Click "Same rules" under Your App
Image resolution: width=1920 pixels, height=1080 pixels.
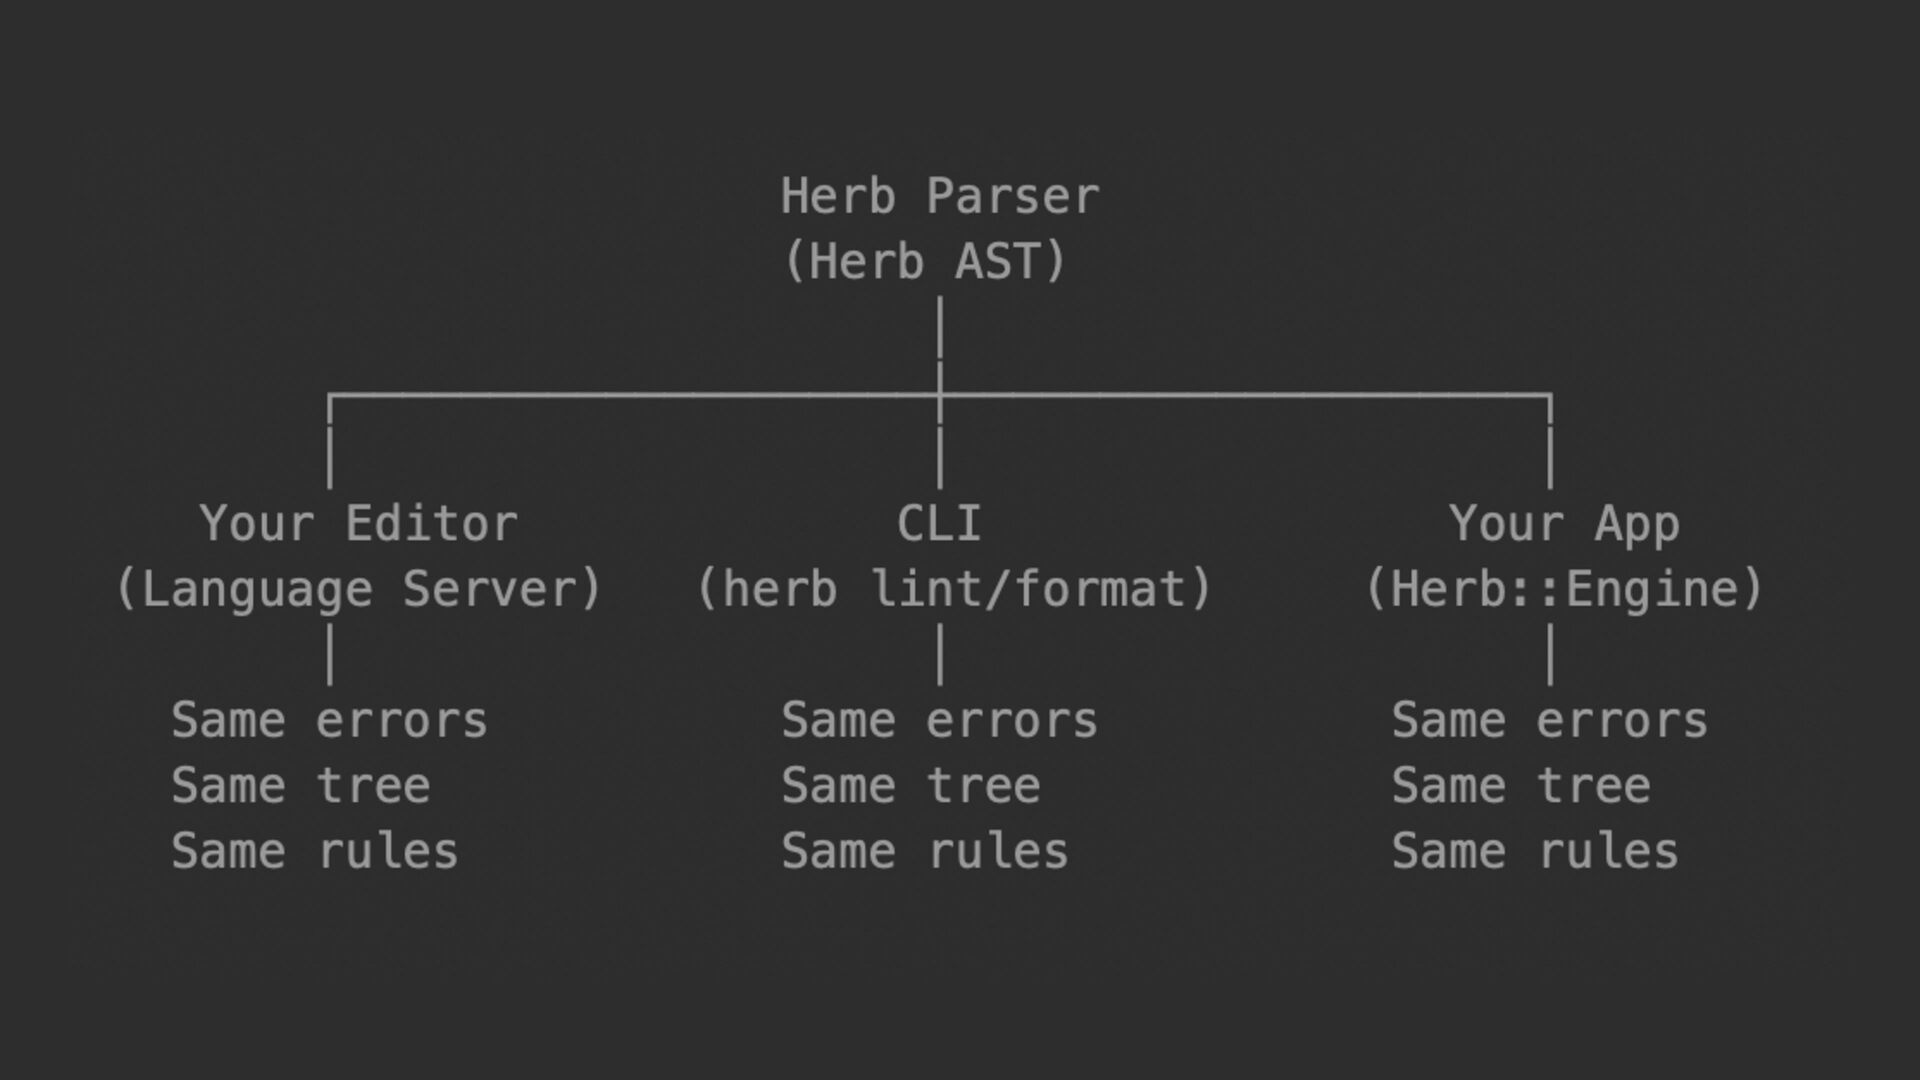[x=1534, y=852]
